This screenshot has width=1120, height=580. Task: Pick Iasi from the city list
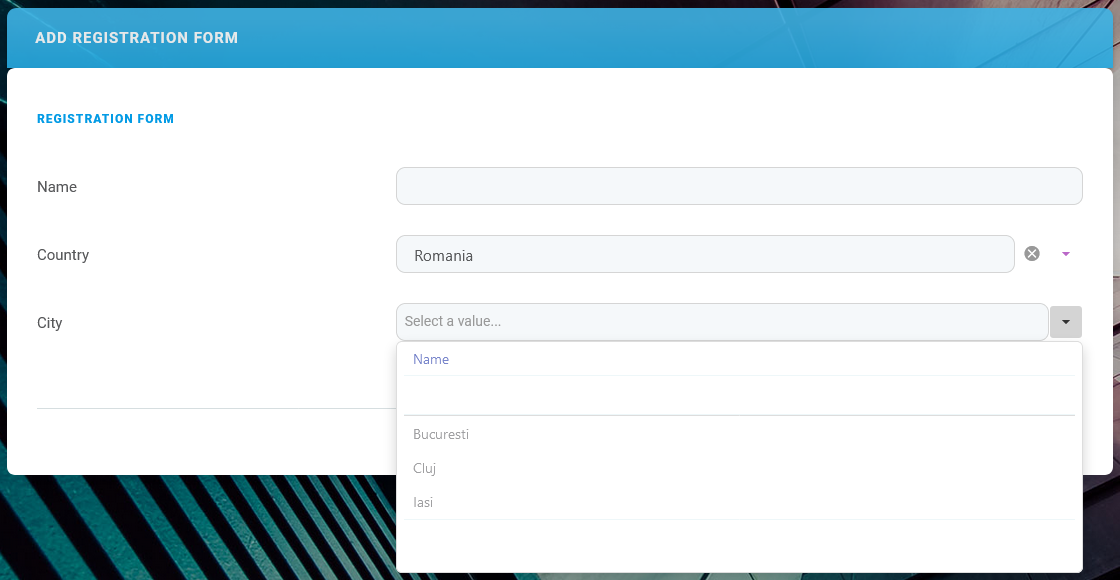click(x=423, y=502)
